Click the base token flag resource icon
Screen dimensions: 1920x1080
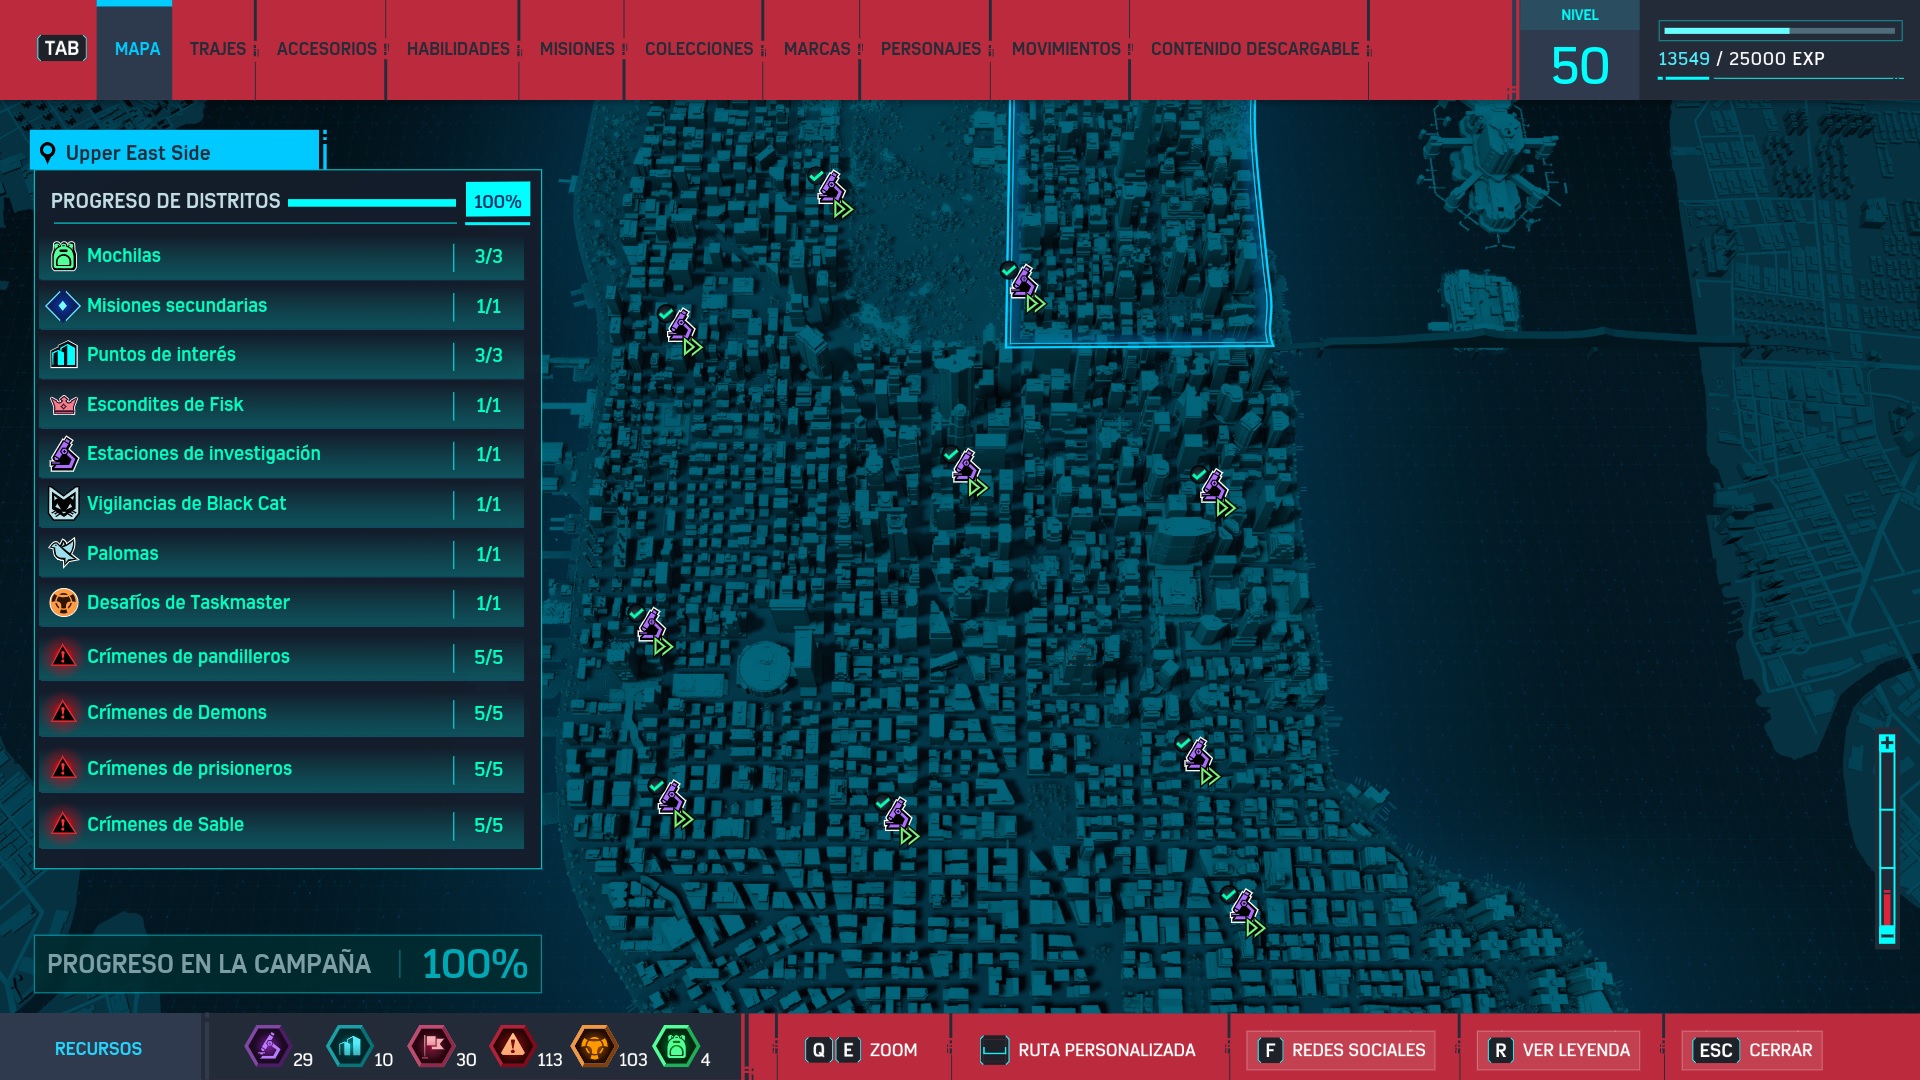click(x=431, y=1047)
